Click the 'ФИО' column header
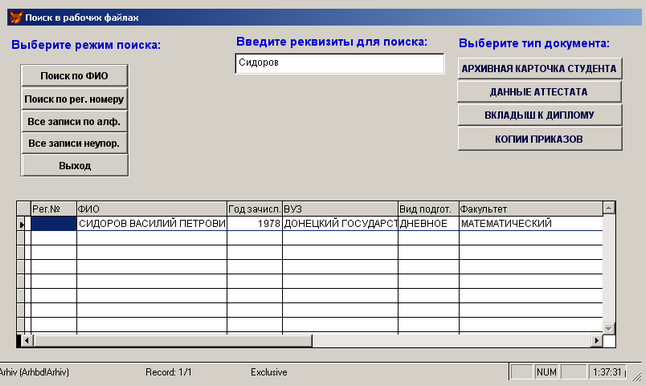 tap(152, 209)
